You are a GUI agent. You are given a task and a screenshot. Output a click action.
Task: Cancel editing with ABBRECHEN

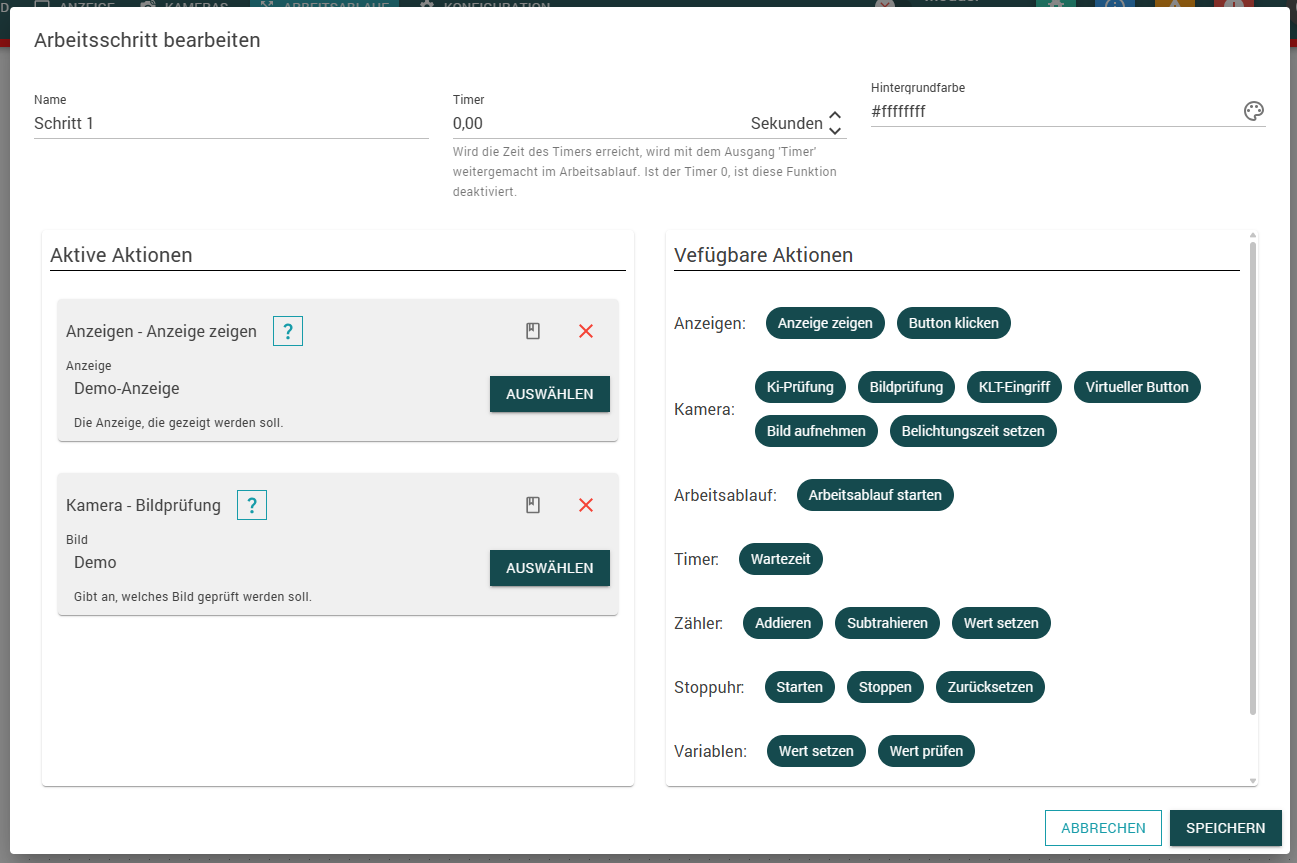pos(1103,828)
